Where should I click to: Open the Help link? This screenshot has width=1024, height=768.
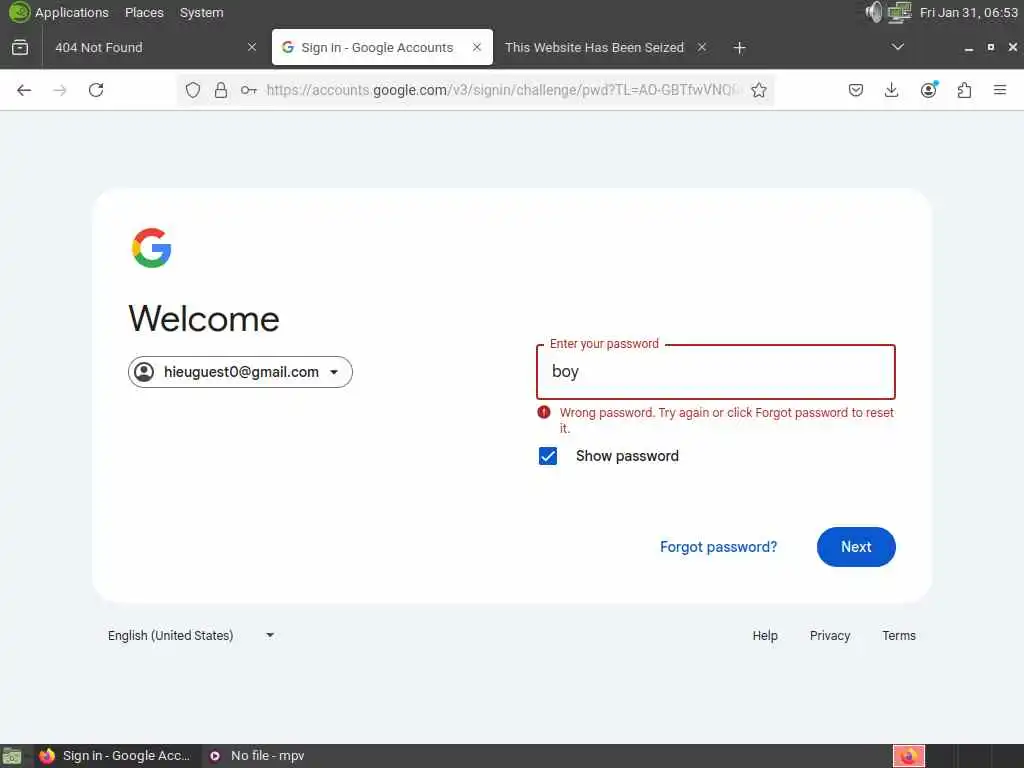[x=765, y=635]
